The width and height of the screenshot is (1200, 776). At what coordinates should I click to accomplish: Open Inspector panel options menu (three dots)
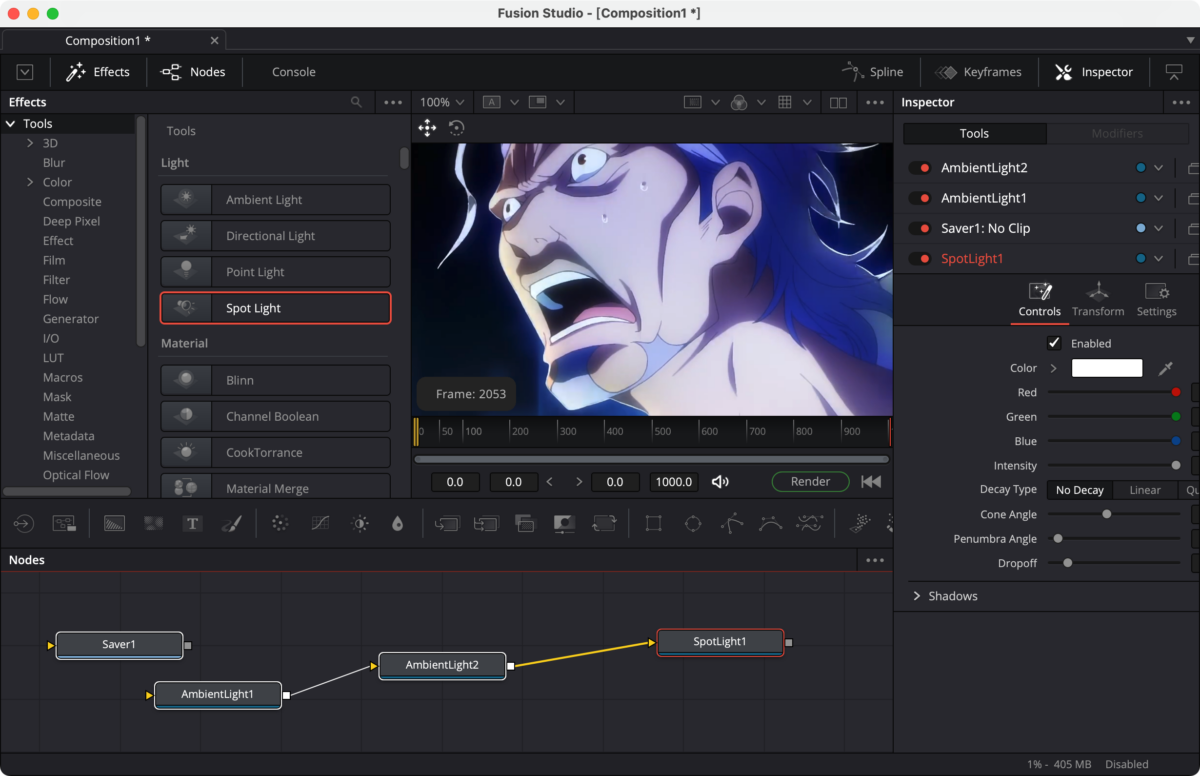(x=1181, y=102)
